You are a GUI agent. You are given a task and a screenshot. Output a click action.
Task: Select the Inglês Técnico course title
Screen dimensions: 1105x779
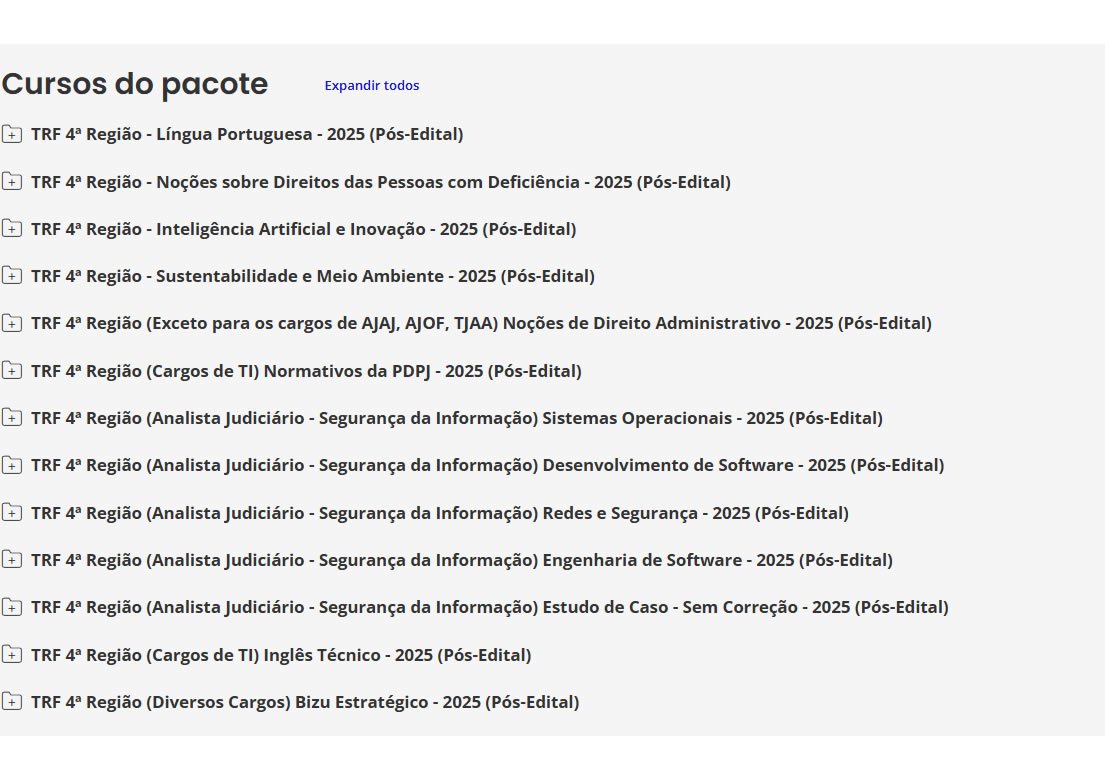pyautogui.click(x=281, y=655)
